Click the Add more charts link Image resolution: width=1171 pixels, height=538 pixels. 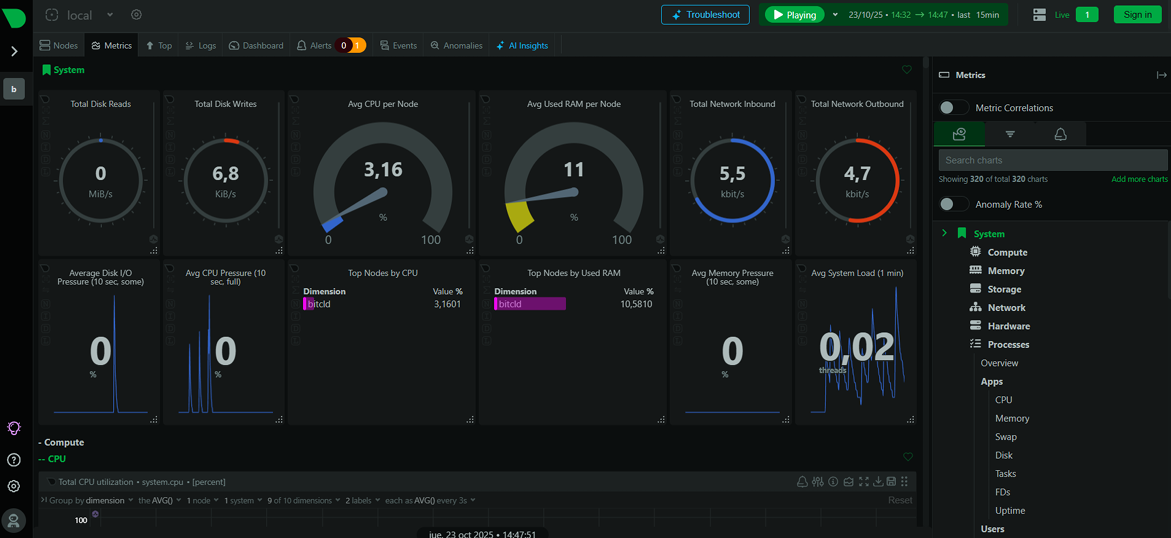[1139, 179]
